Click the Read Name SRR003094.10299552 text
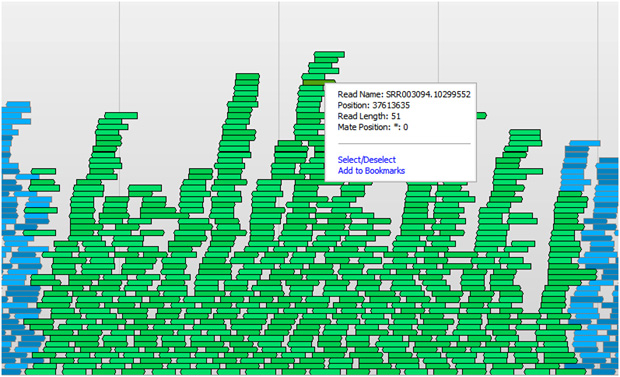Viewport: 620px width, 377px height. 404,94
